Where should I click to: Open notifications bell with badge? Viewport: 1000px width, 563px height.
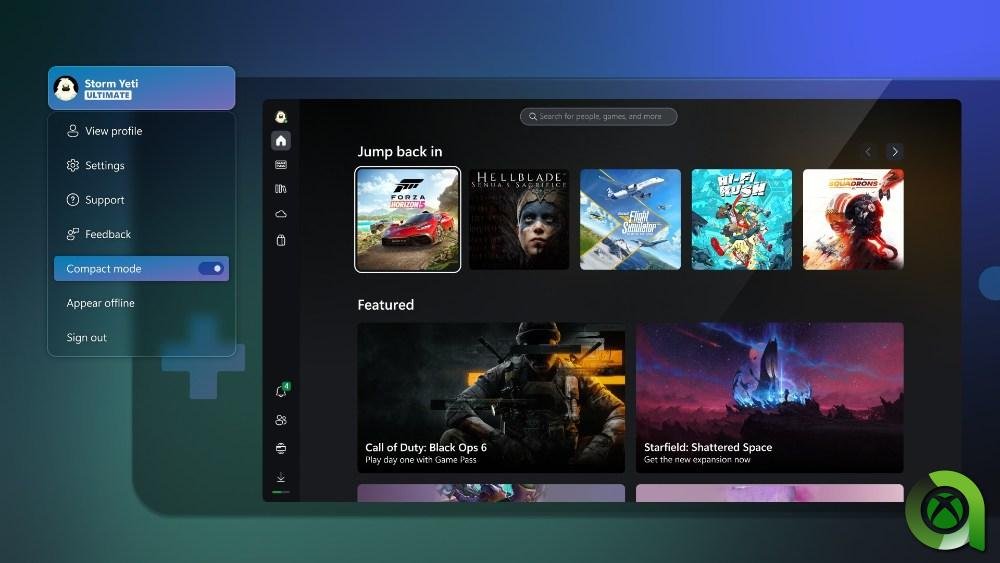(x=281, y=392)
